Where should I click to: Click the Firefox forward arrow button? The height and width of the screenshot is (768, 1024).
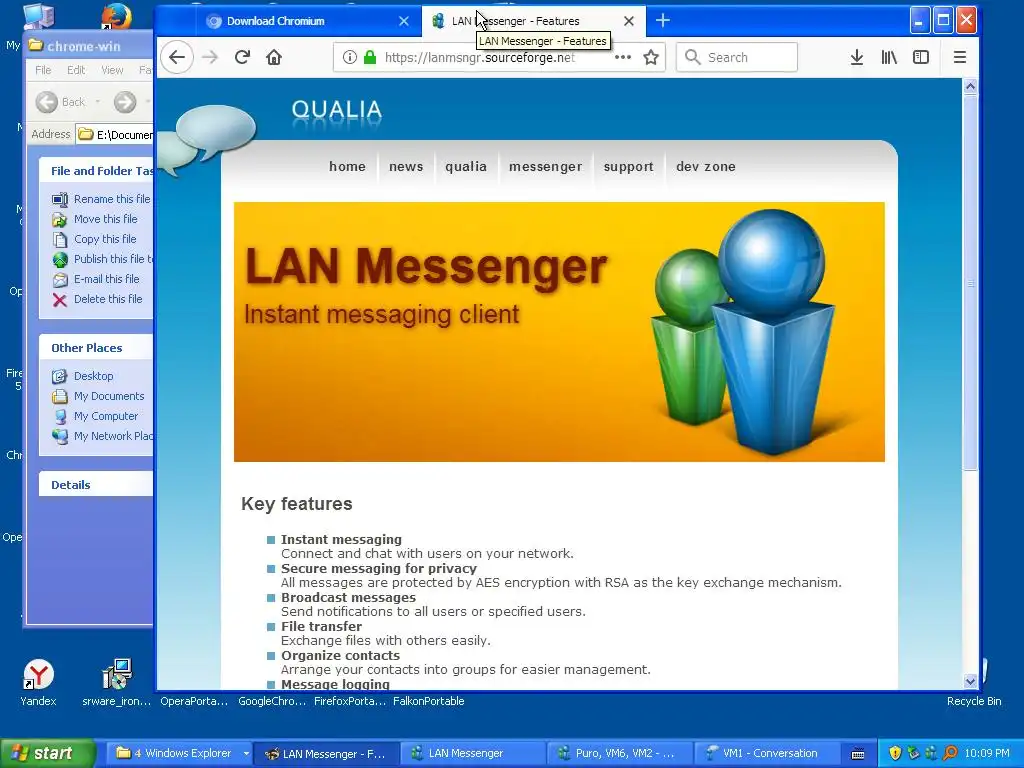(210, 57)
